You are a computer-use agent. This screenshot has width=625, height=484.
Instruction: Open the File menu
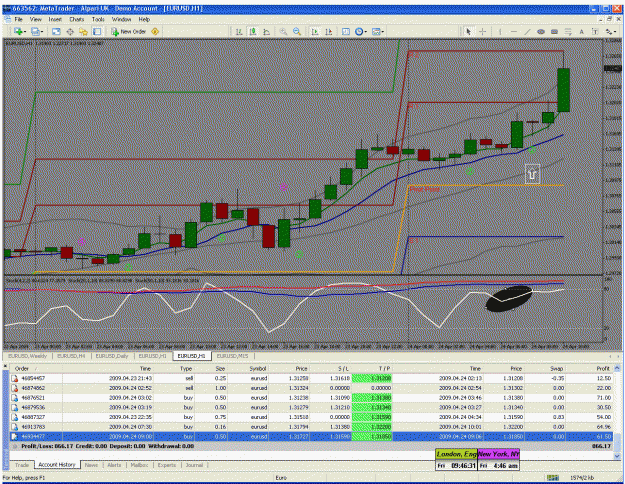pos(19,19)
